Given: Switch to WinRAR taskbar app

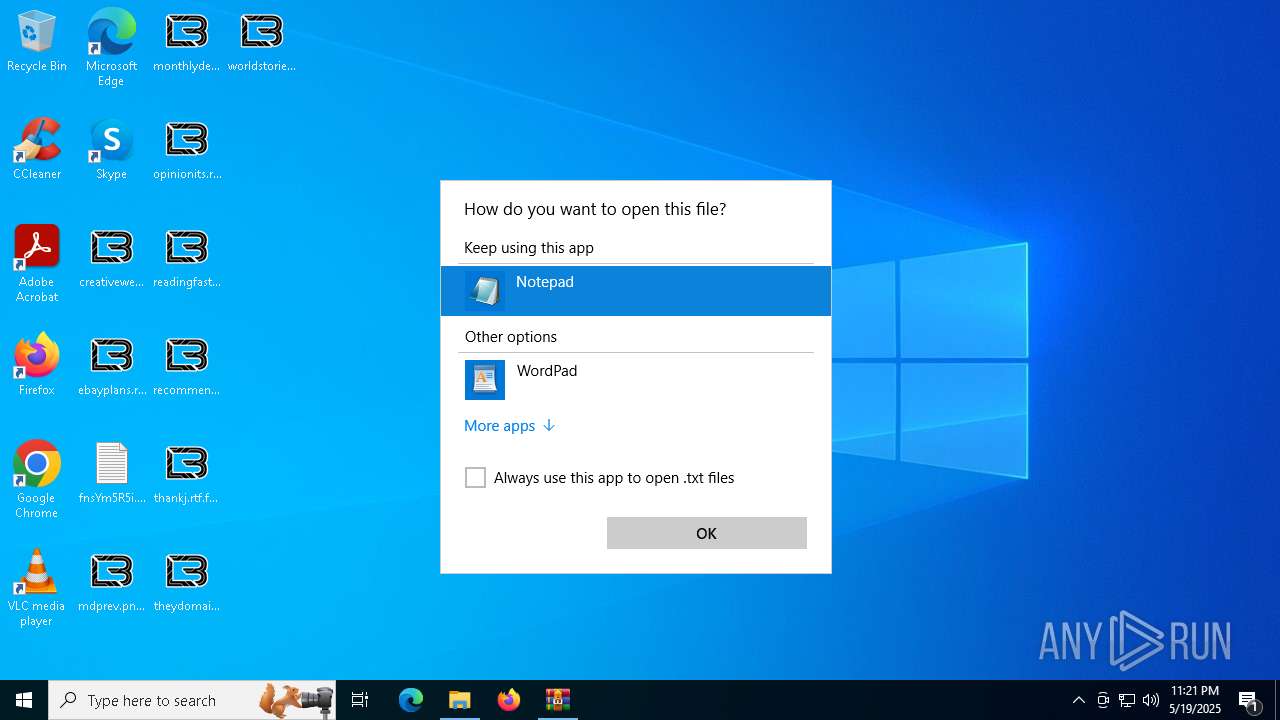Looking at the screenshot, I should point(558,700).
